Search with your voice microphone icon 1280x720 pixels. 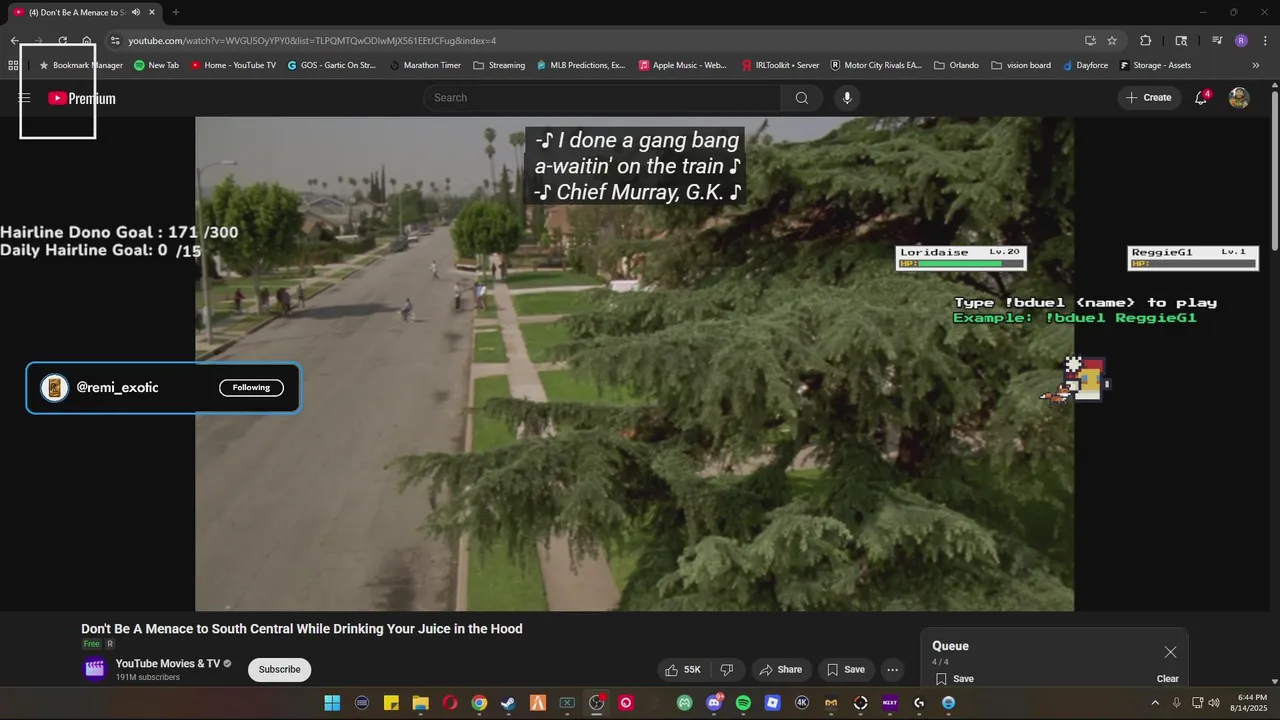pos(847,98)
